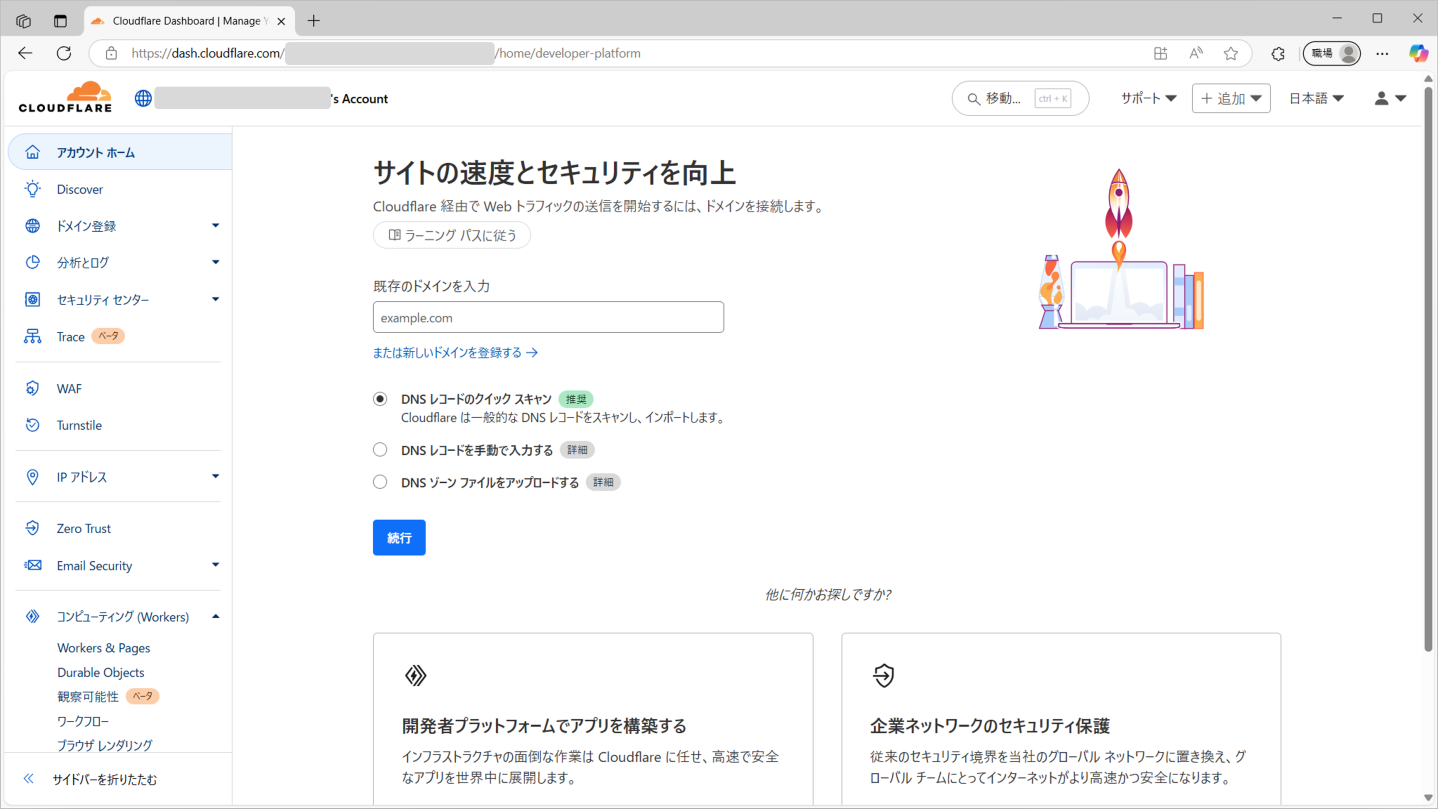The height and width of the screenshot is (809, 1438).
Task: Click the read aloud icon in address bar
Action: click(x=1196, y=53)
